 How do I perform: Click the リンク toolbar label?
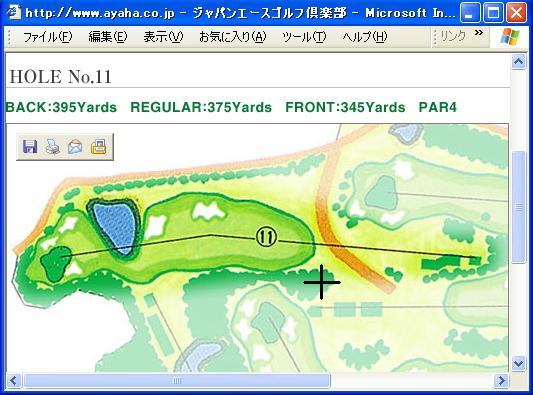453,36
